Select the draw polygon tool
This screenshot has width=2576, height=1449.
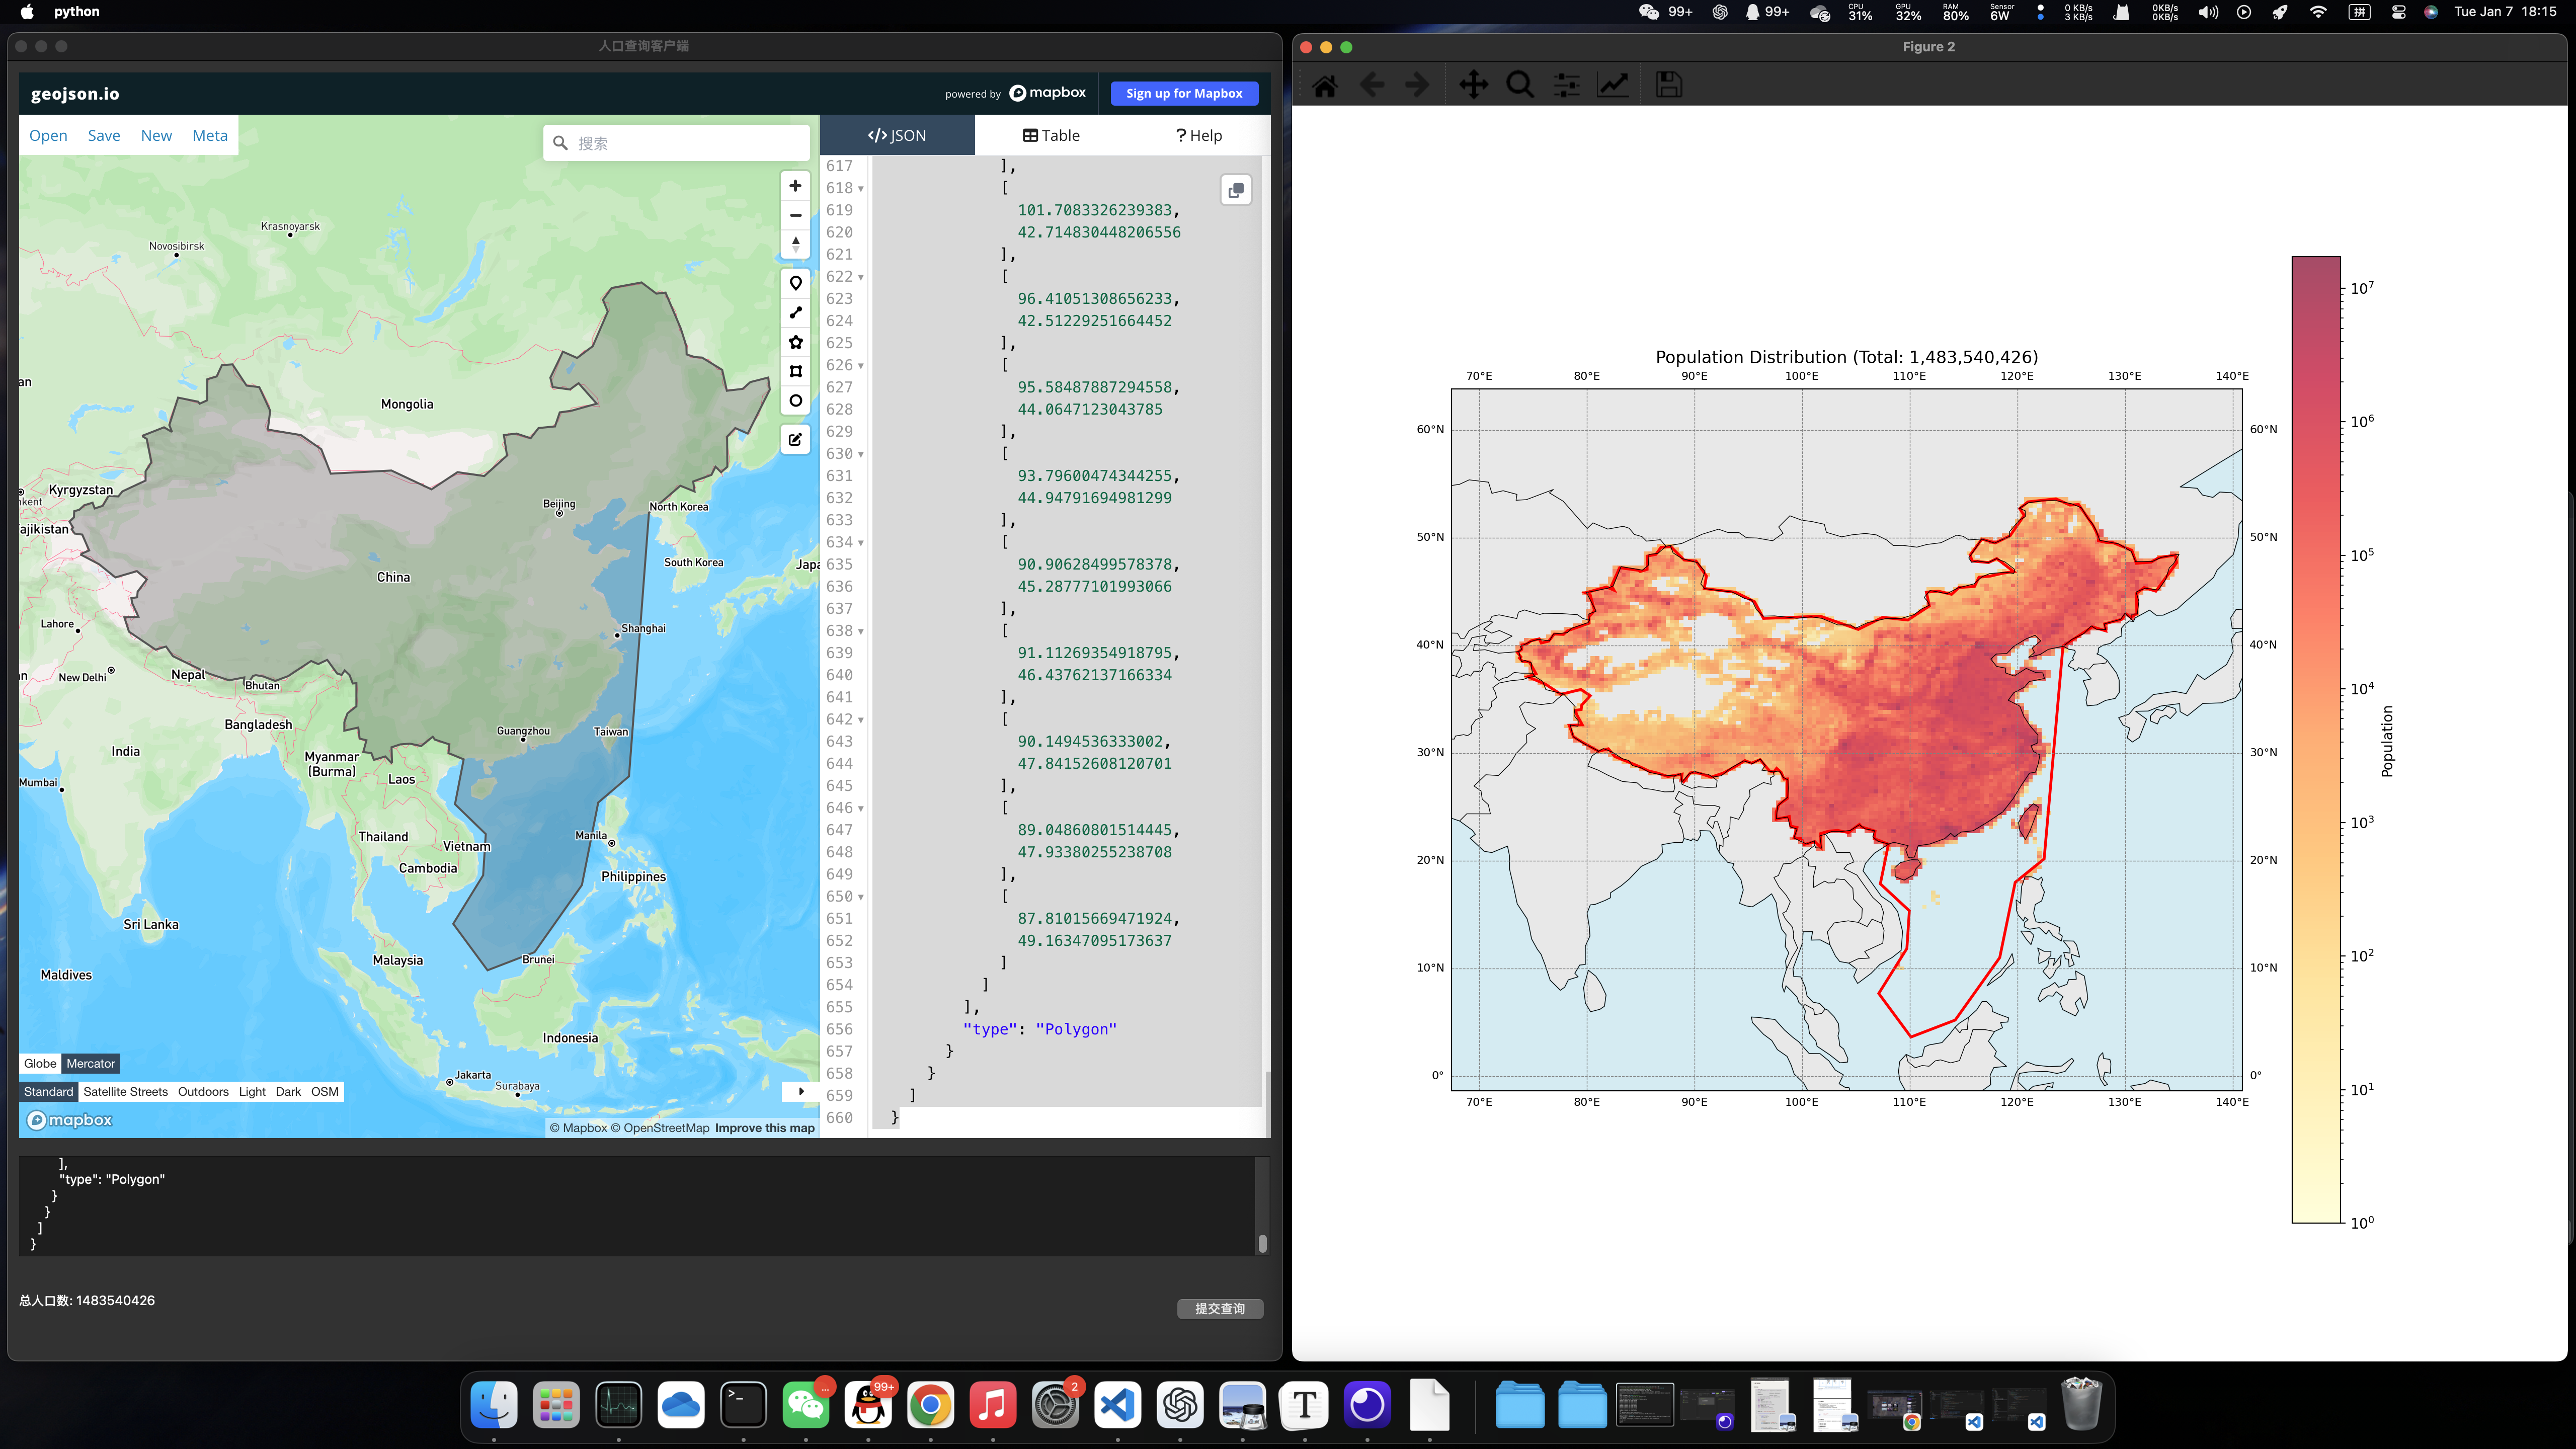pyautogui.click(x=795, y=342)
